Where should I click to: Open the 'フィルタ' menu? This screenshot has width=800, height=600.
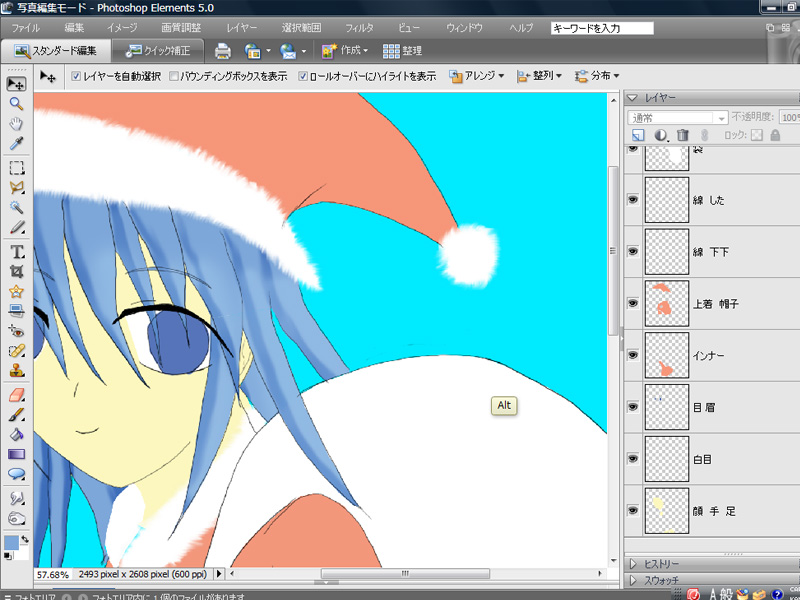pos(359,28)
